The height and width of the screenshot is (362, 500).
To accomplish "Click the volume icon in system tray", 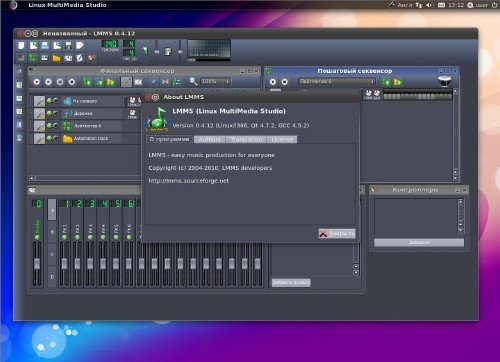I will [429, 5].
